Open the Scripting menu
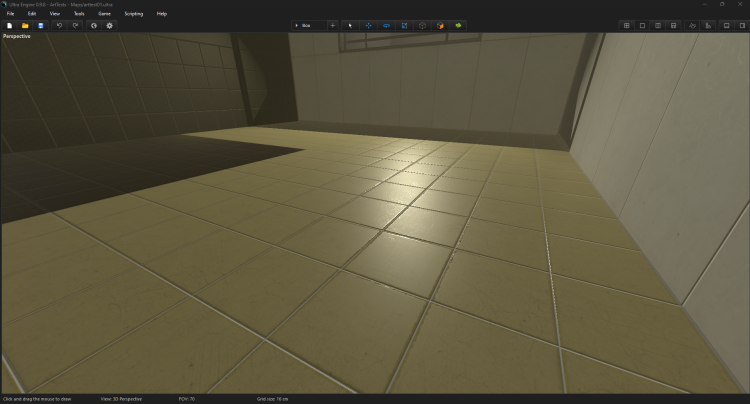 click(x=133, y=13)
